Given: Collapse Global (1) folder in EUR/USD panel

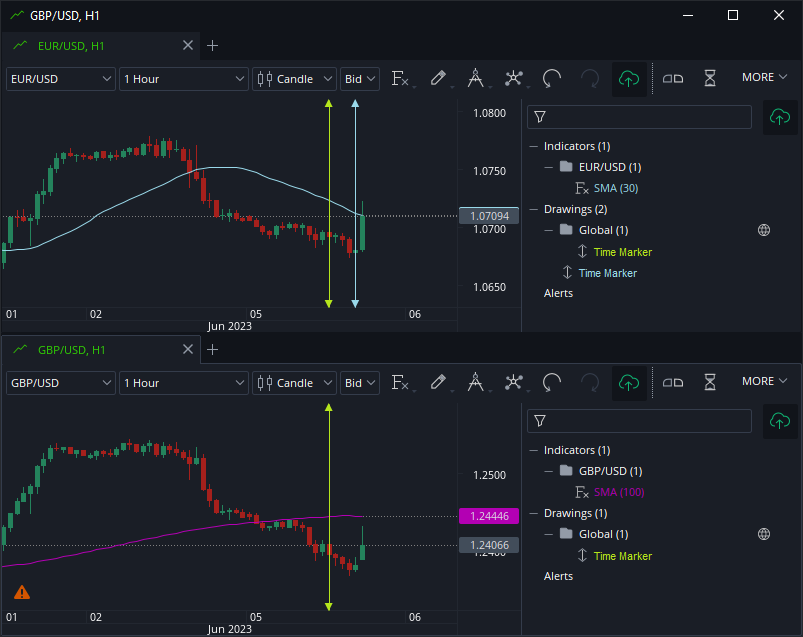Looking at the screenshot, I should pyautogui.click(x=548, y=230).
